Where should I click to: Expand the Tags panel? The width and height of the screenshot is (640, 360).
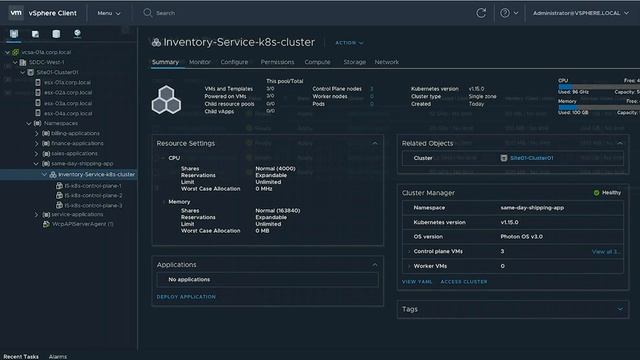pos(620,309)
